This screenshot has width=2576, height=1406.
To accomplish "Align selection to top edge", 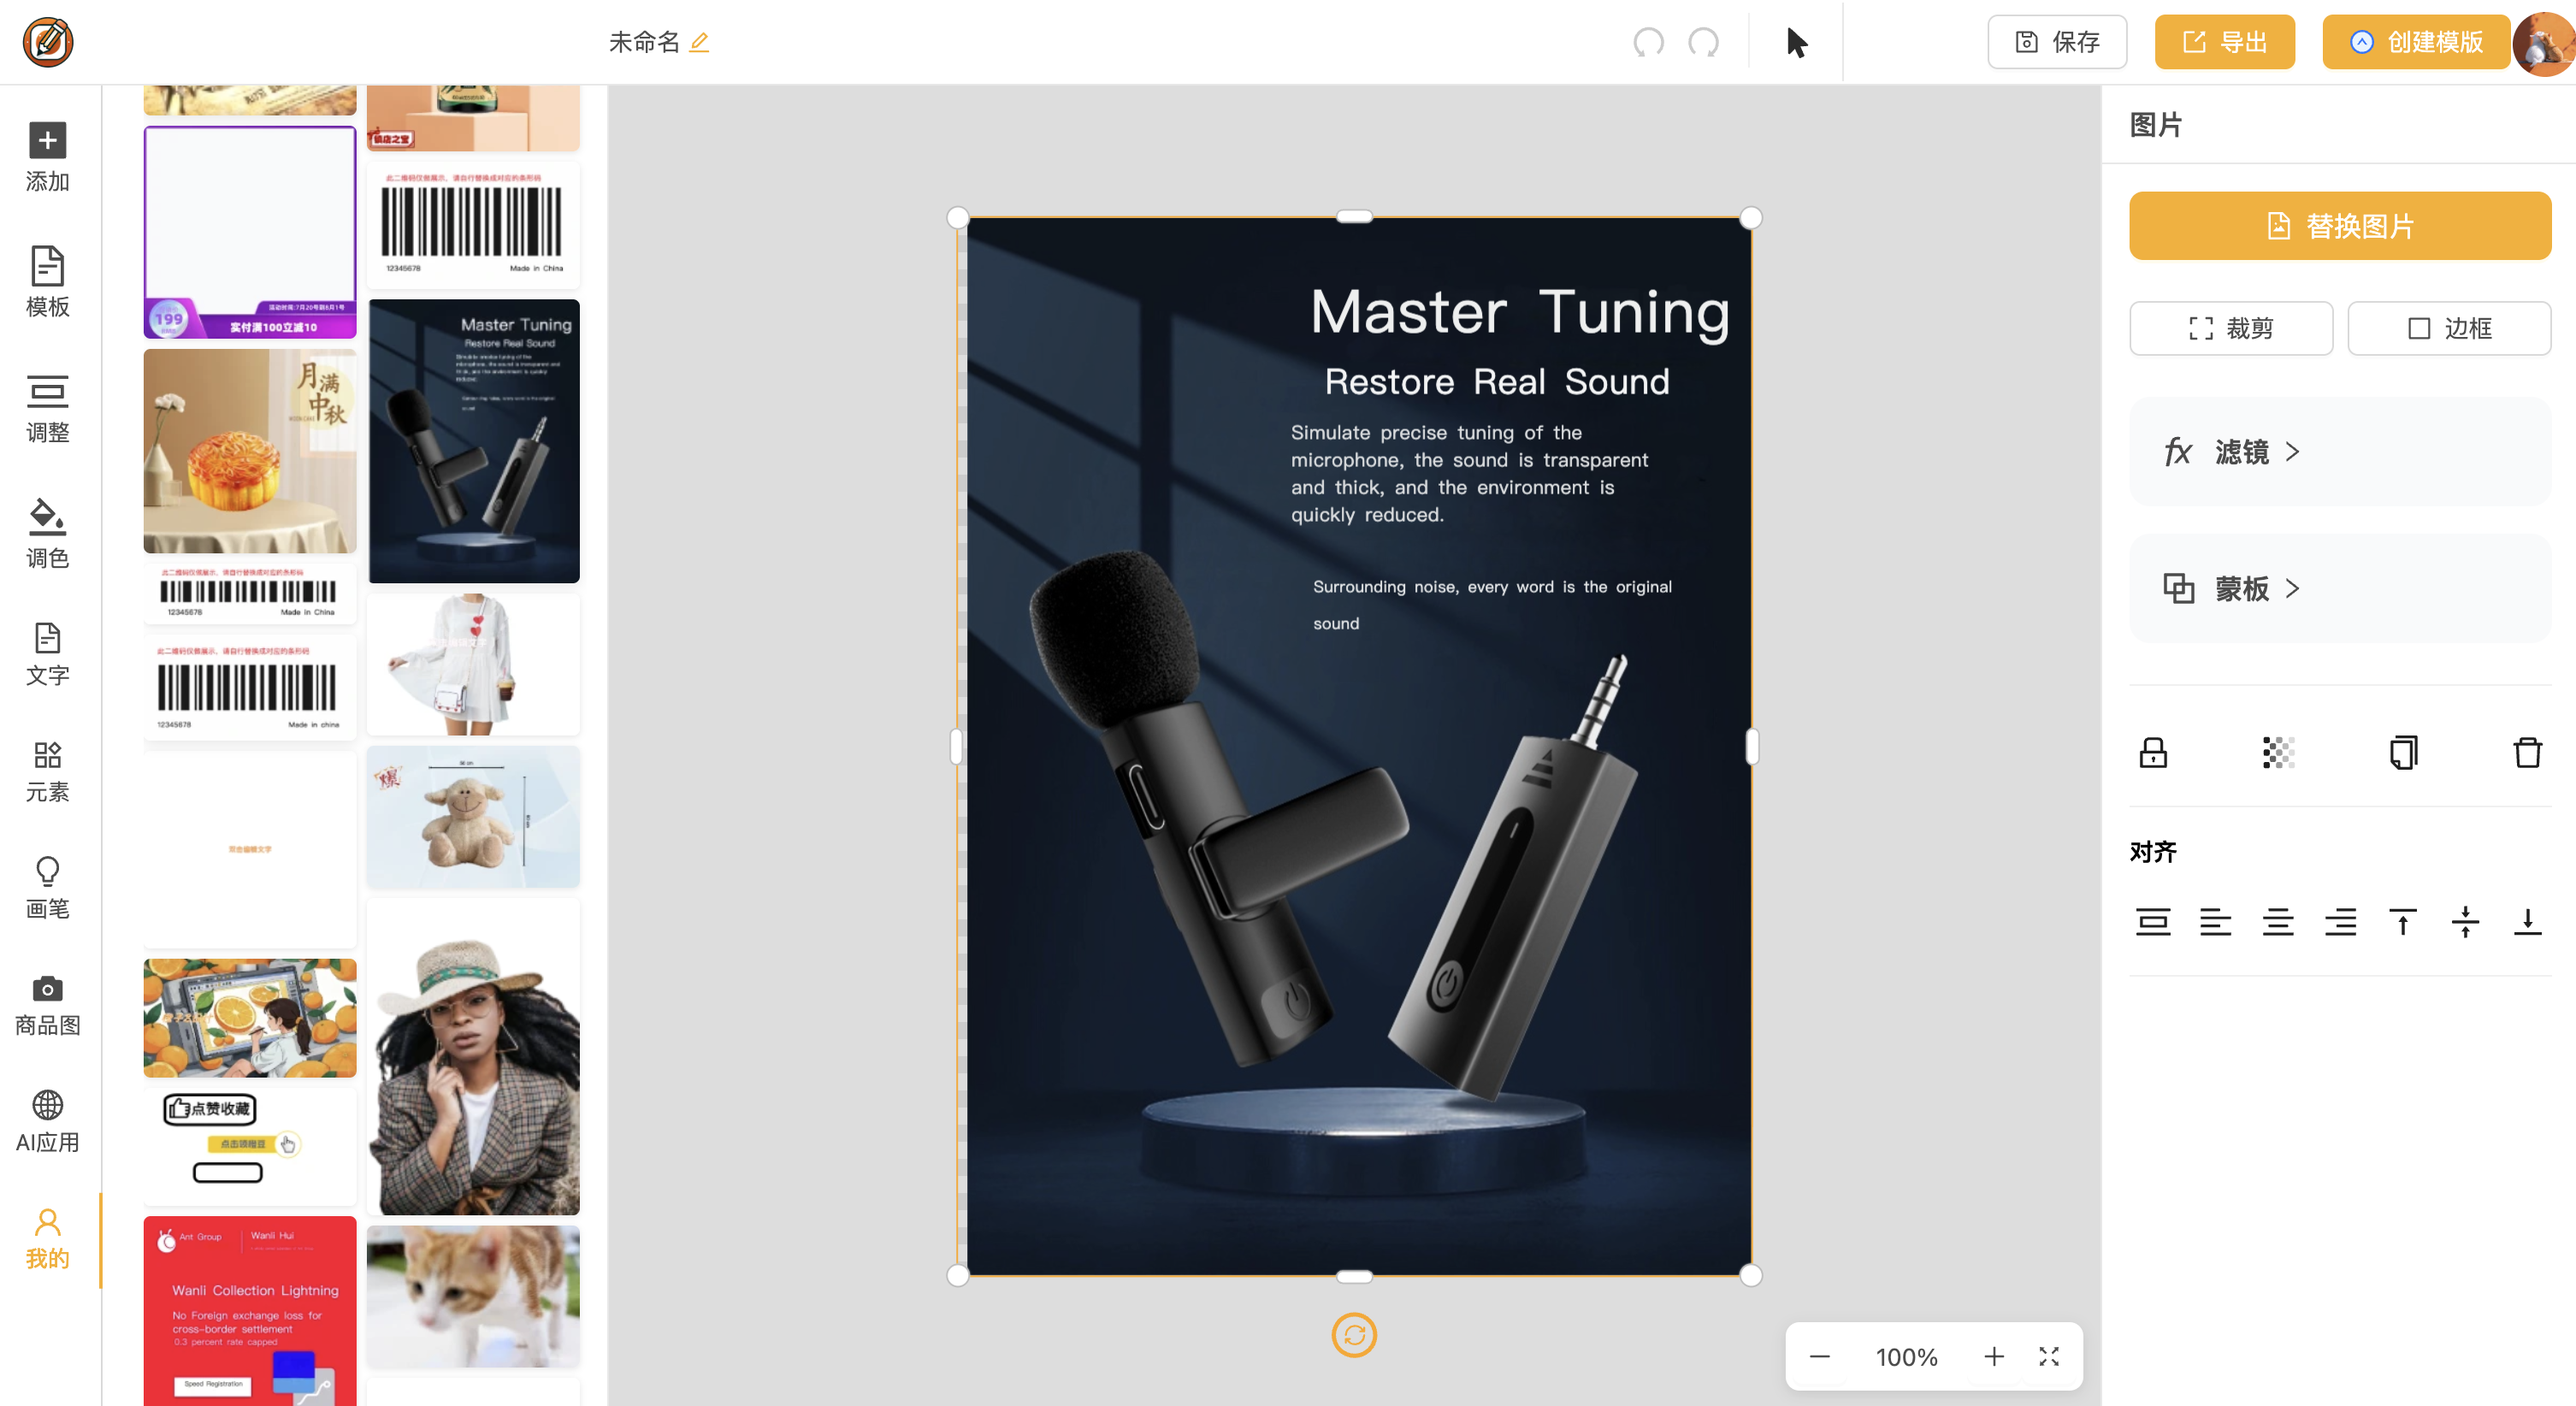I will (2402, 921).
